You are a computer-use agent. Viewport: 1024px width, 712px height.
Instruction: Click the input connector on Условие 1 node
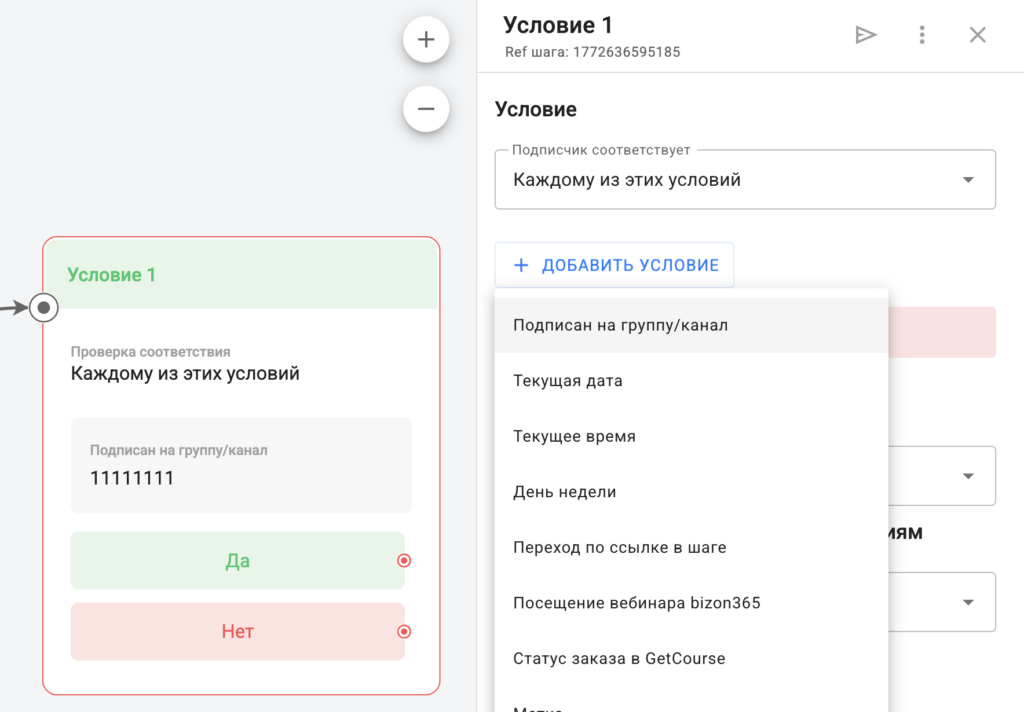[x=44, y=307]
